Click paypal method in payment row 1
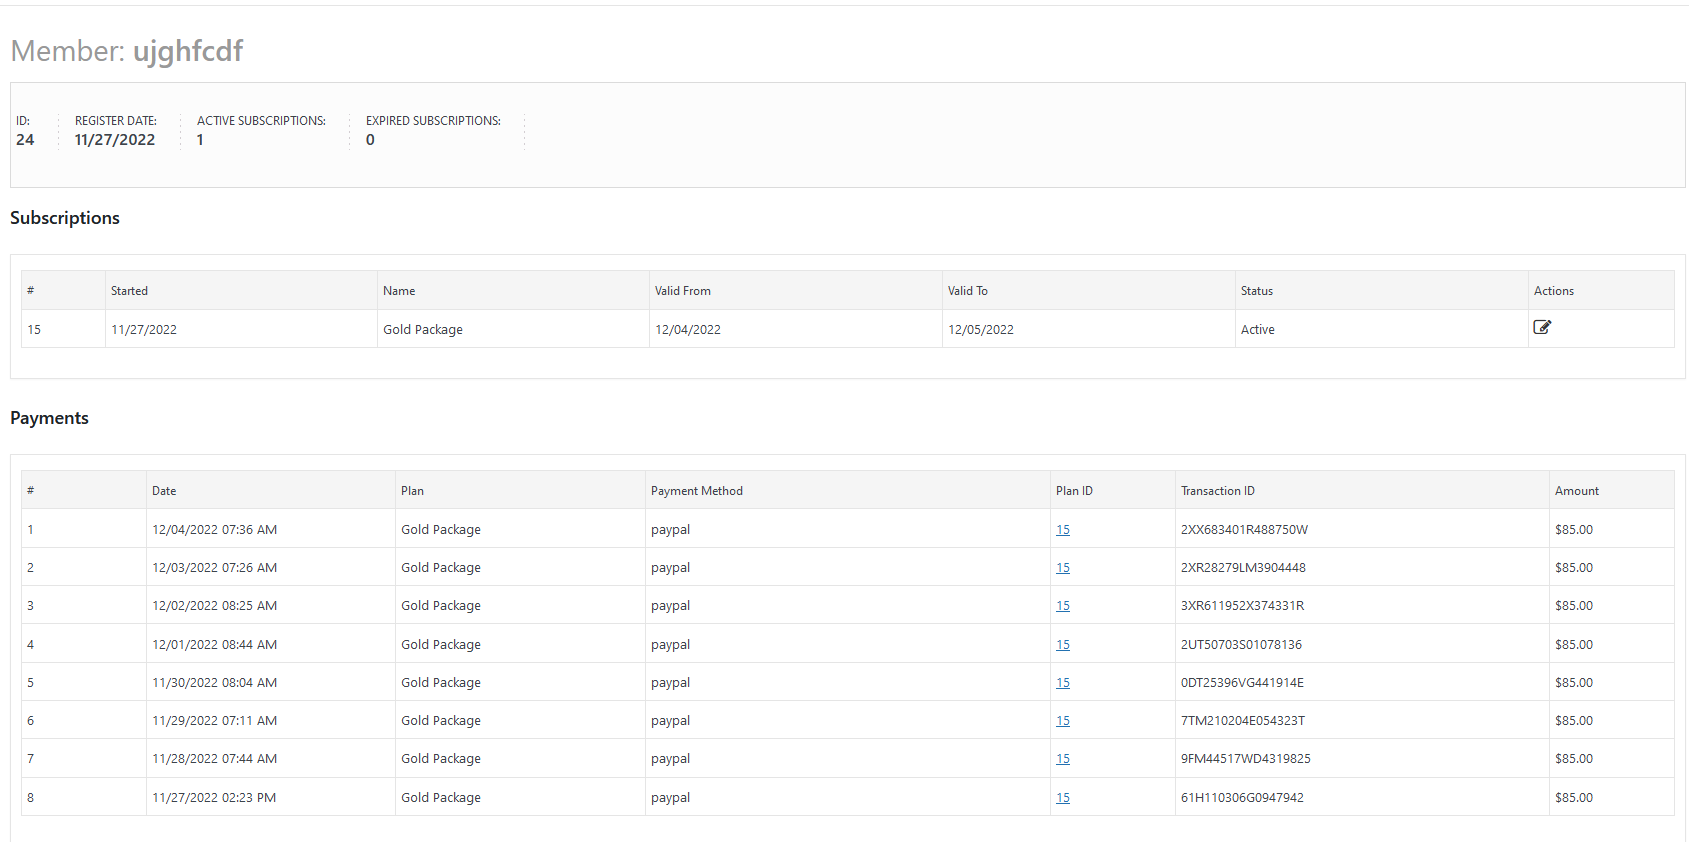Image resolution: width=1689 pixels, height=842 pixels. [x=670, y=530]
